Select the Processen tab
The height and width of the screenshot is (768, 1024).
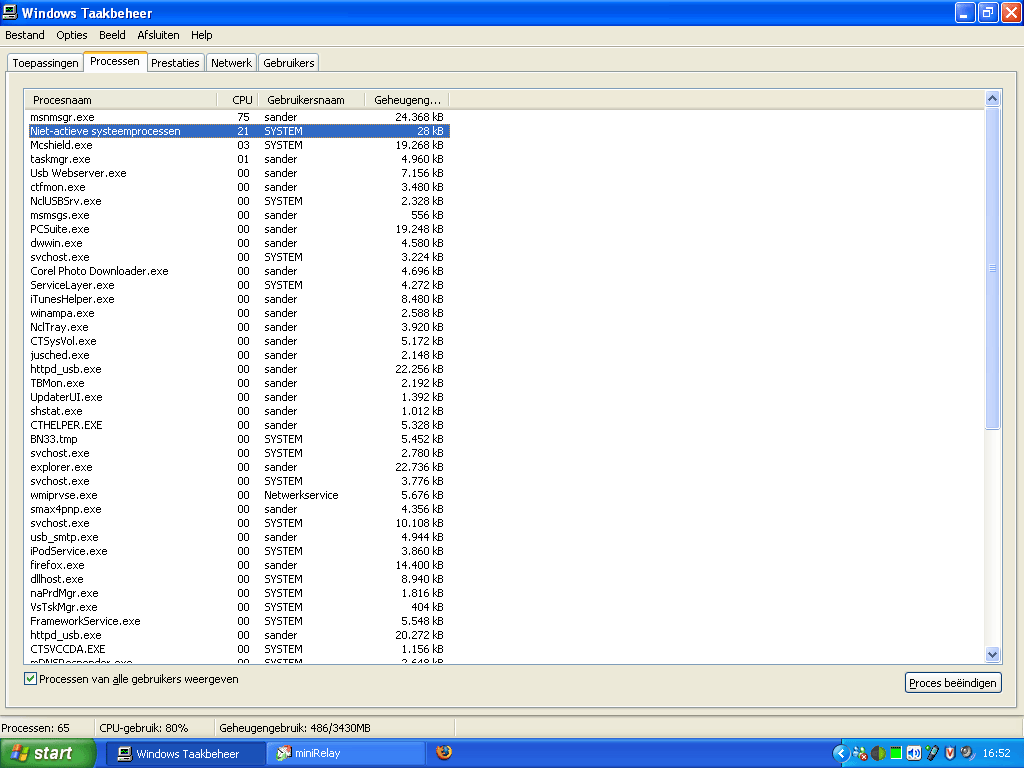[115, 61]
